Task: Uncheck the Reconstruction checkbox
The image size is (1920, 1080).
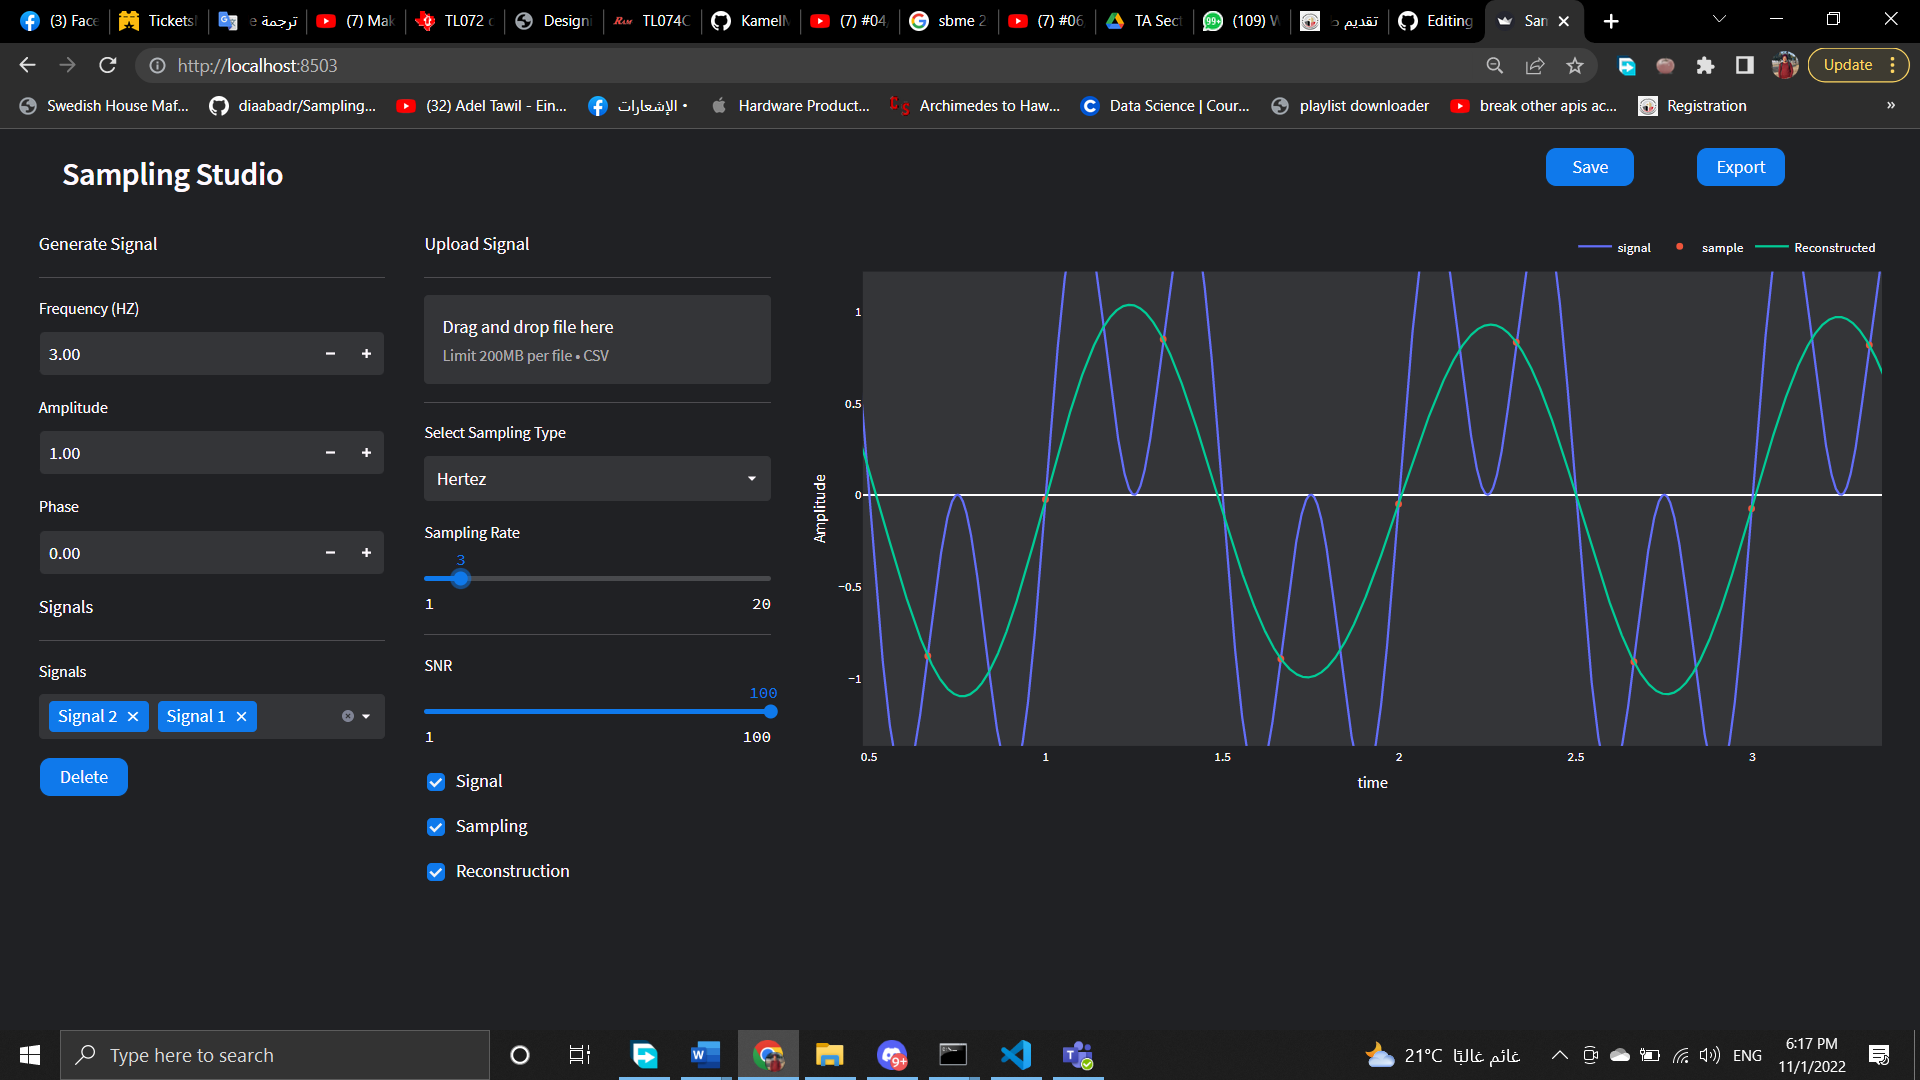Action: (x=435, y=871)
